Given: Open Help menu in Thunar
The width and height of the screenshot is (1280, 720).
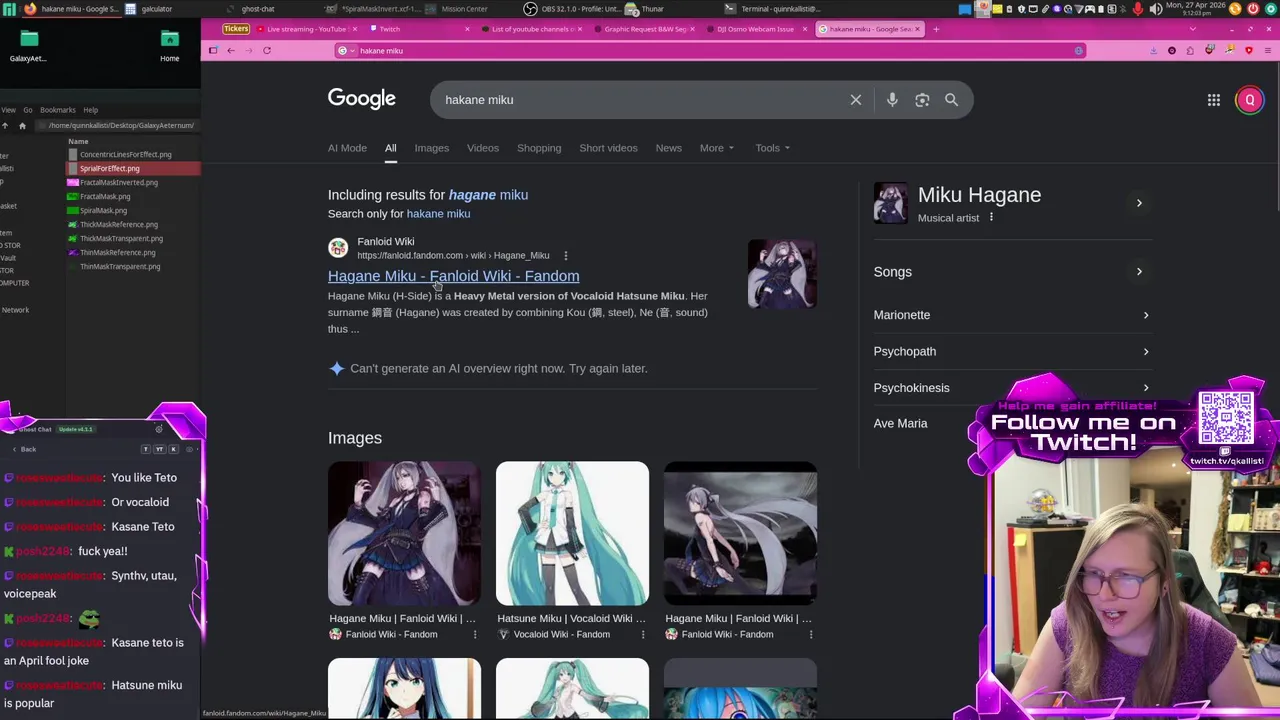Looking at the screenshot, I should (90, 110).
